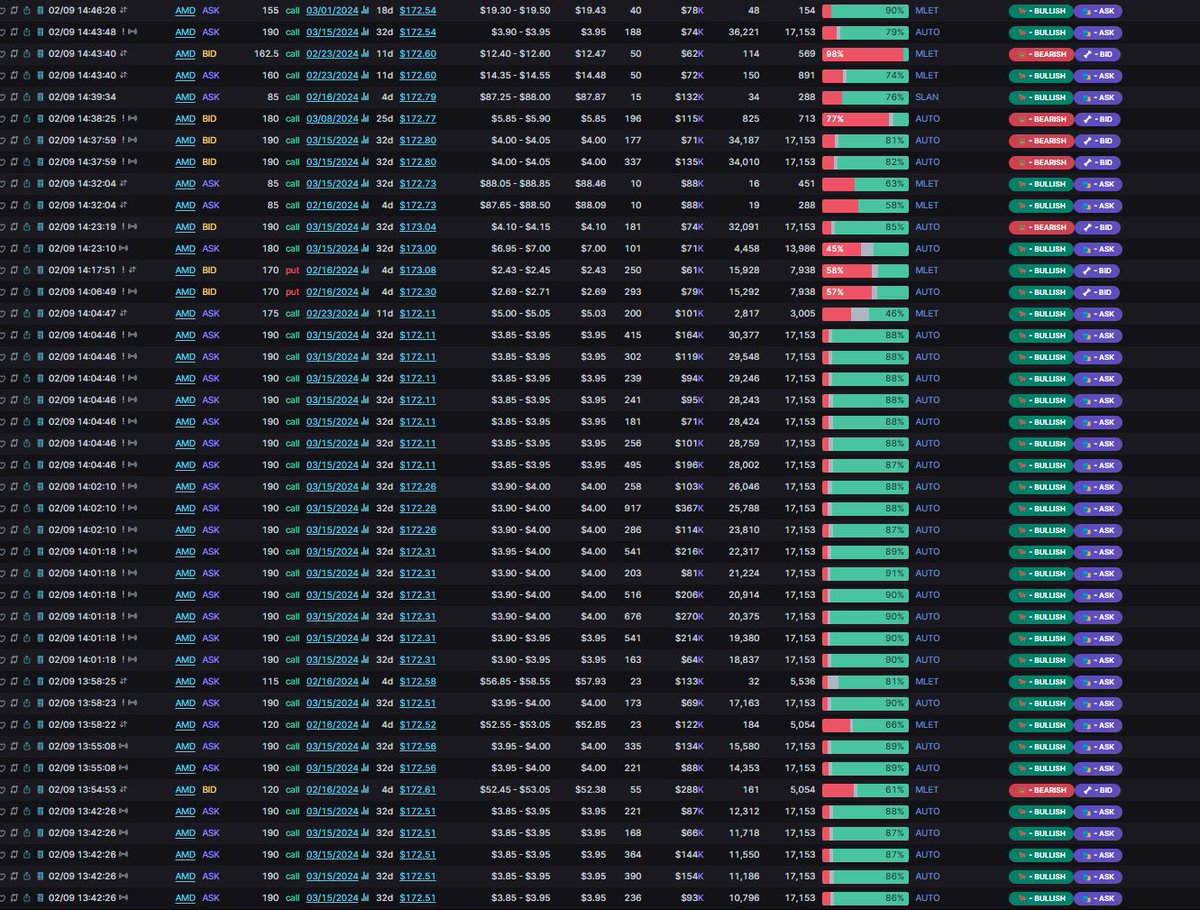Open the chart icon beside the 03/08/2024 expiry

tap(365, 118)
